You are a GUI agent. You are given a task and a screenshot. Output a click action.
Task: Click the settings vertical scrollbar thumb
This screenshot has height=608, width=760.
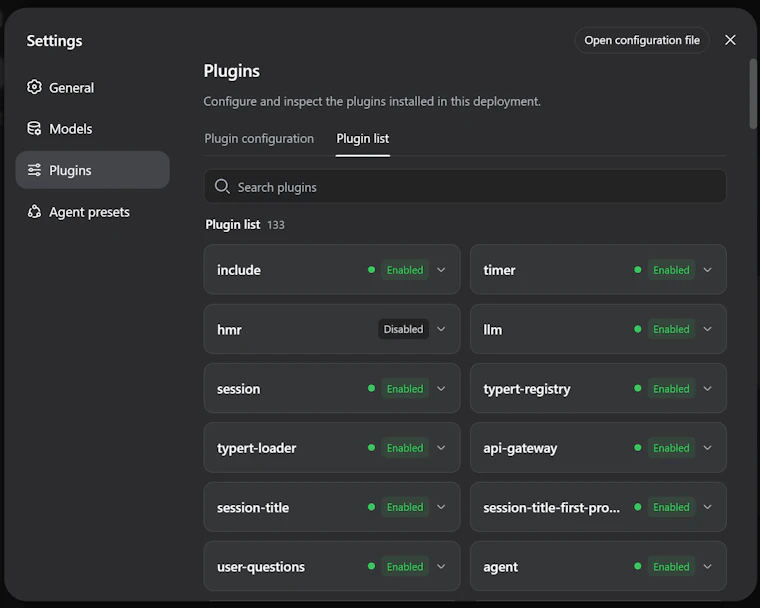[753, 94]
